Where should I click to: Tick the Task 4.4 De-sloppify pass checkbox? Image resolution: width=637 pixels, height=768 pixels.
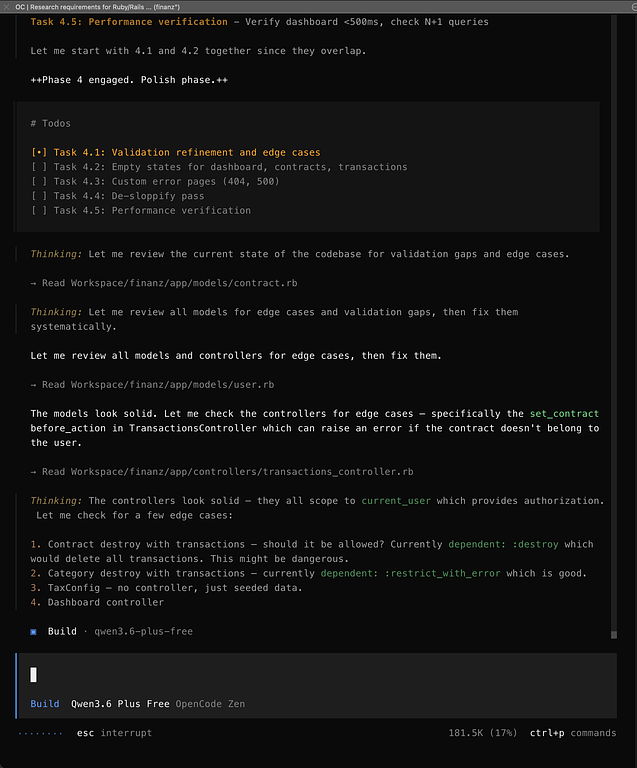pos(39,196)
